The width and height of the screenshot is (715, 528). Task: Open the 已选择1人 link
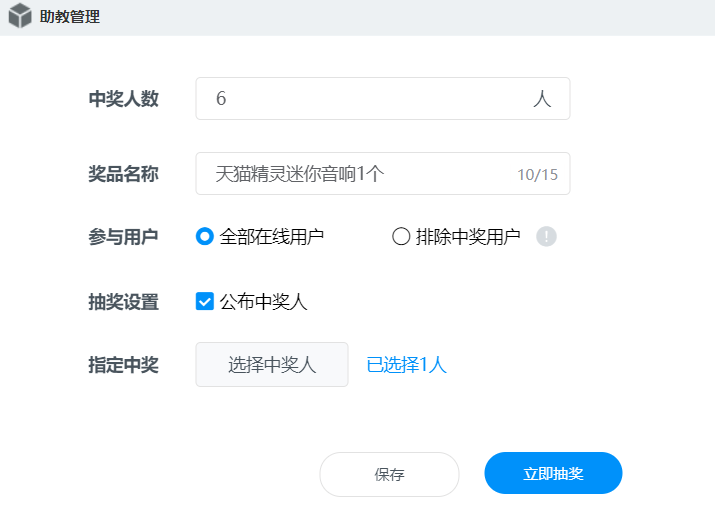click(x=406, y=365)
